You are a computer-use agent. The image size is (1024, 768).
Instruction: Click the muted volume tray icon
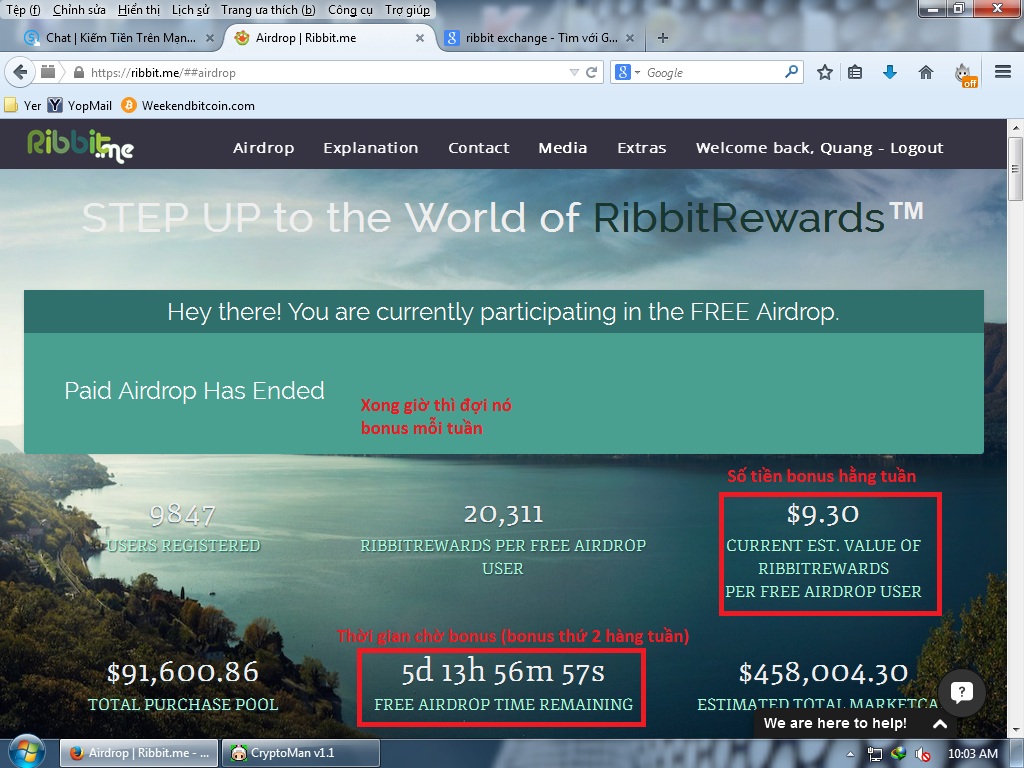click(x=923, y=754)
